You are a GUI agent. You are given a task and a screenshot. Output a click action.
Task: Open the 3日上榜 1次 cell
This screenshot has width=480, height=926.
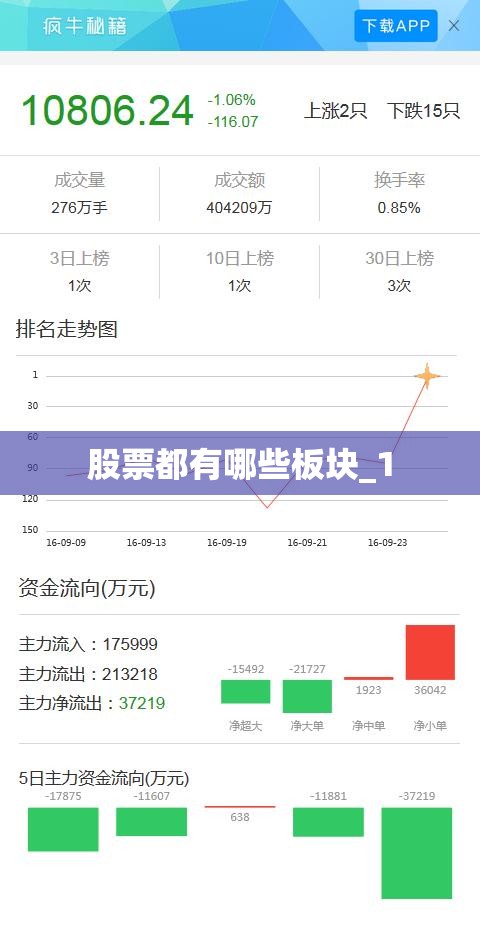pos(80,272)
